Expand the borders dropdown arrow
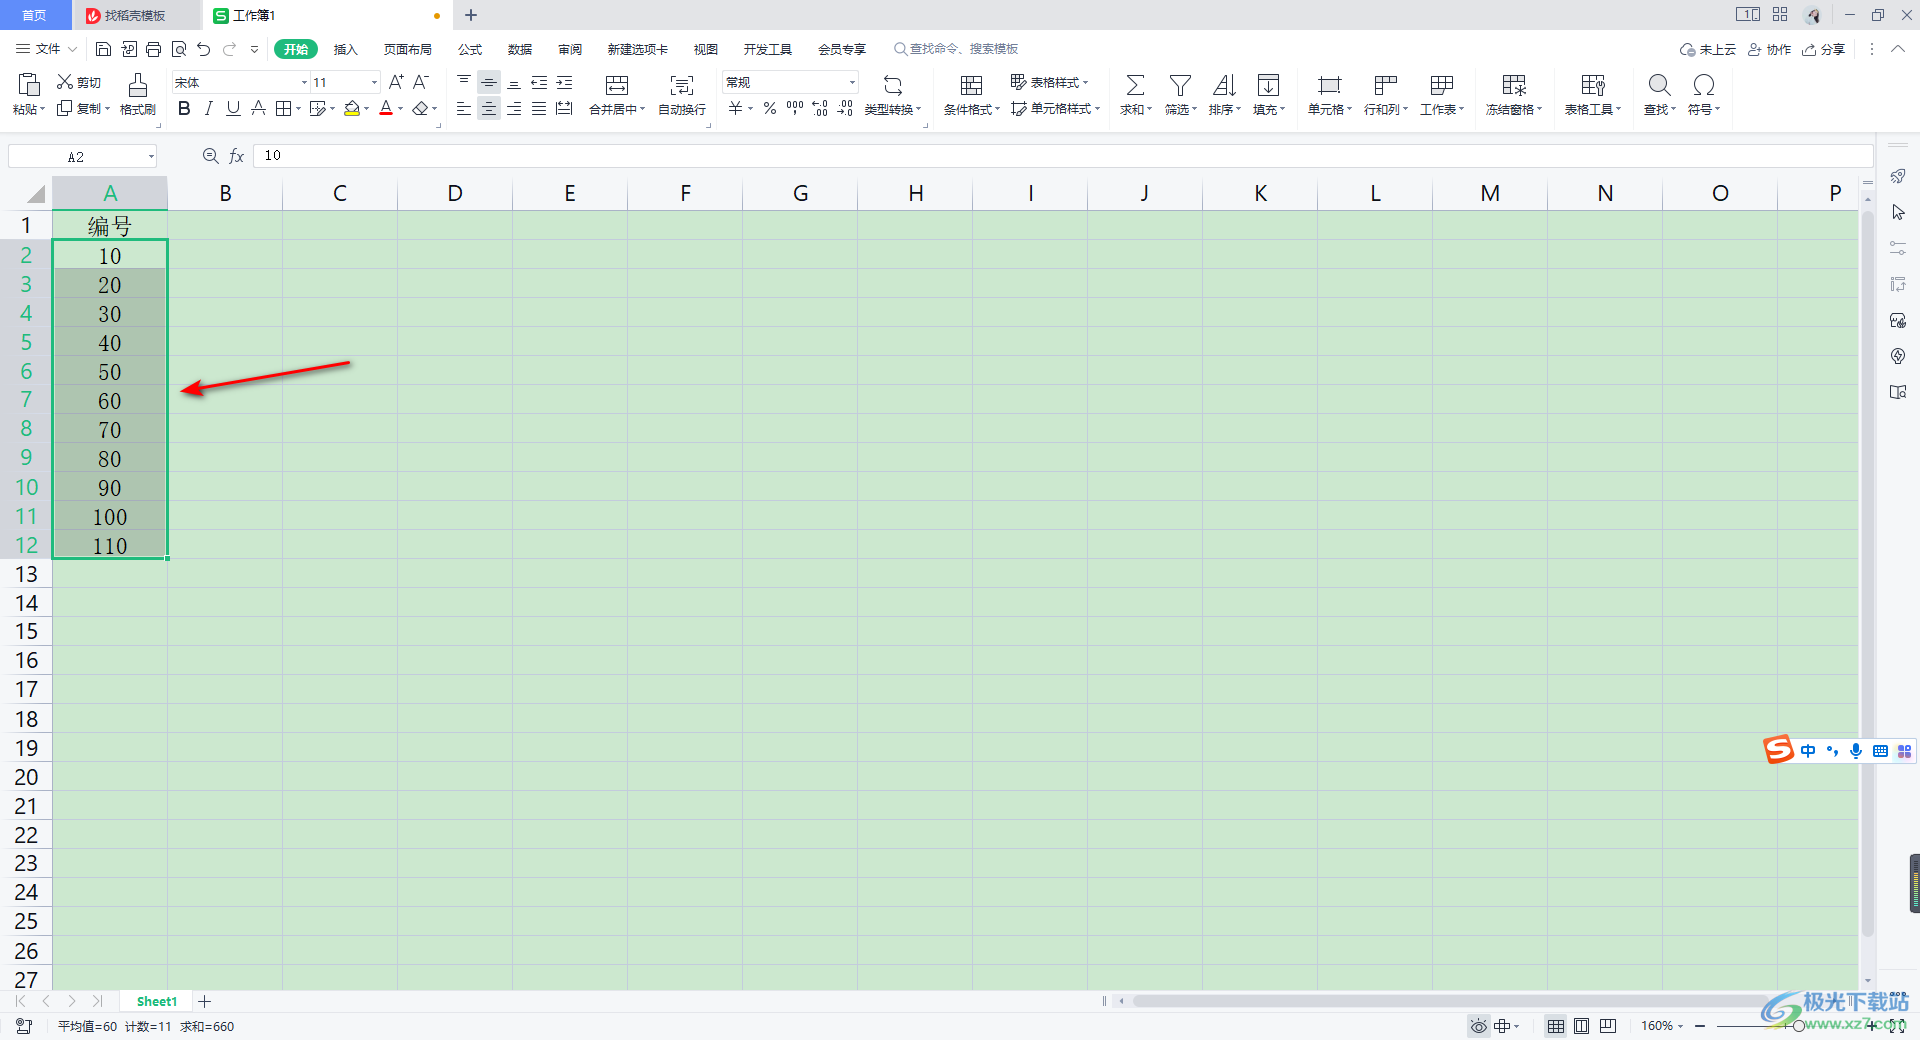 [298, 108]
